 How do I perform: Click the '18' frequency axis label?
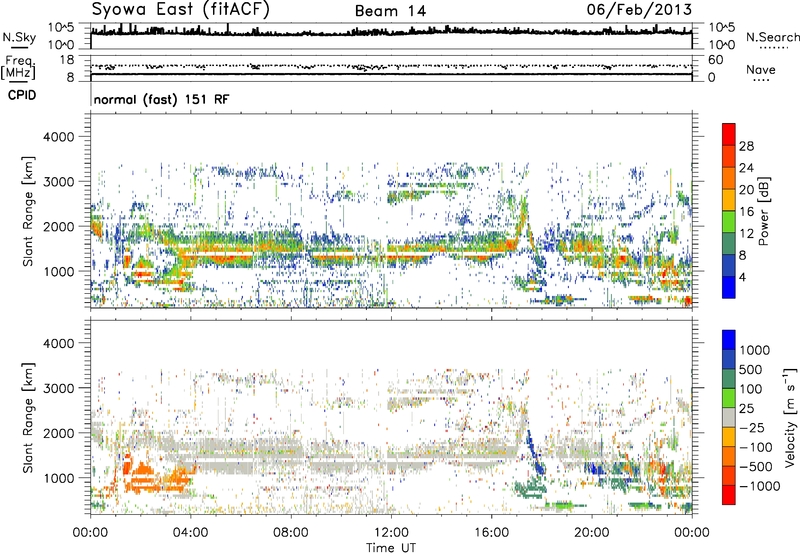tap(67, 60)
